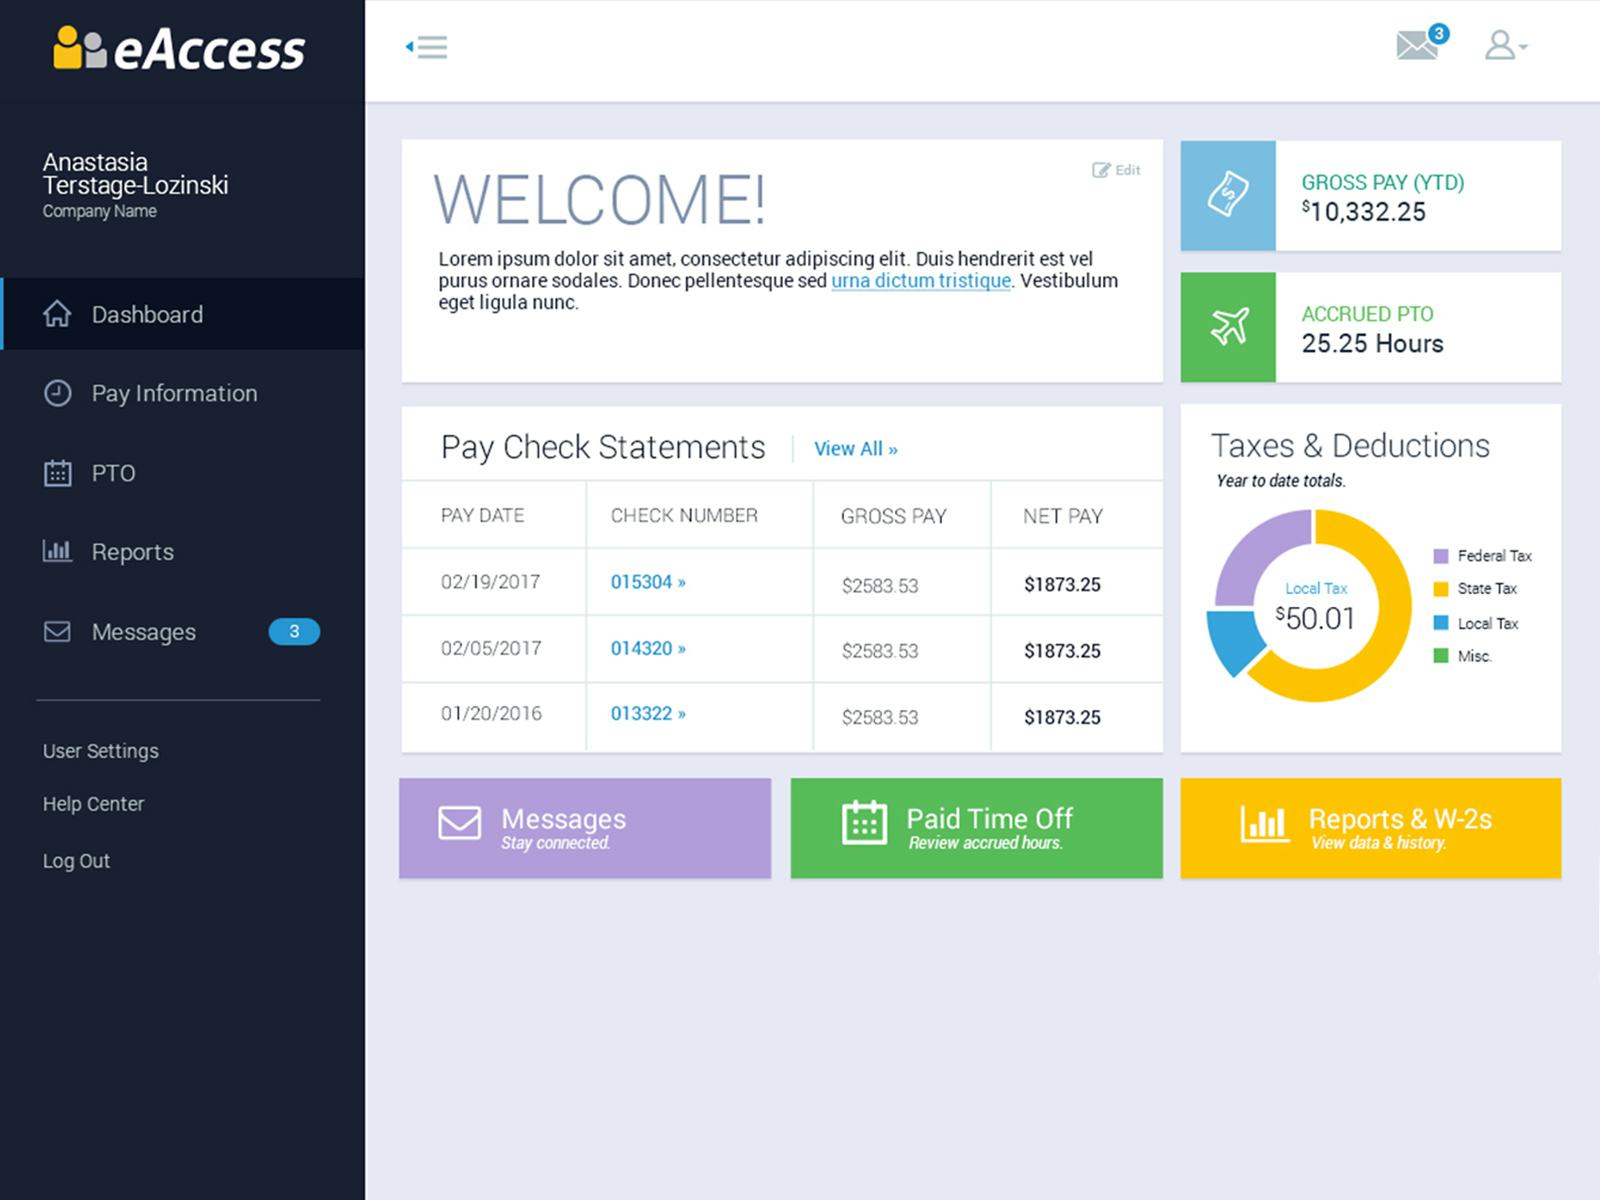Click the airplane icon on Accrued PTO card
Viewport: 1600px width, 1200px height.
[x=1228, y=327]
